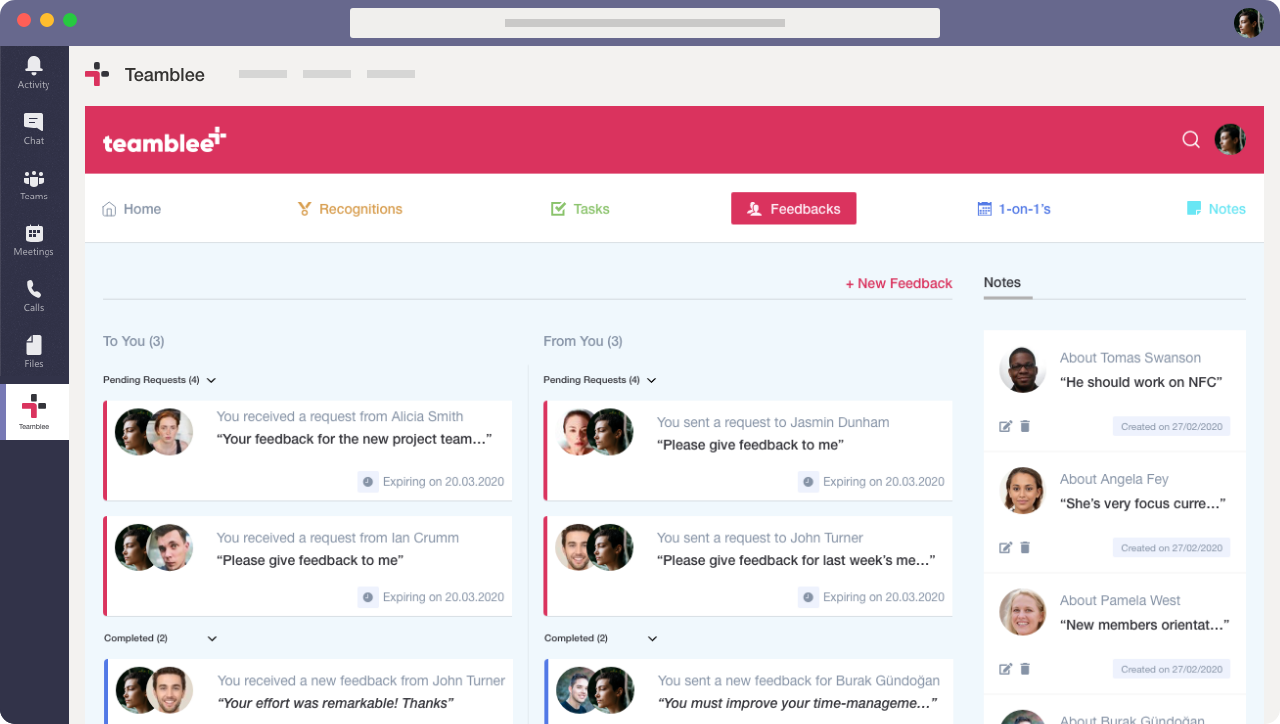Click the search magnifier in red header
1280x724 pixels.
[x=1191, y=140]
